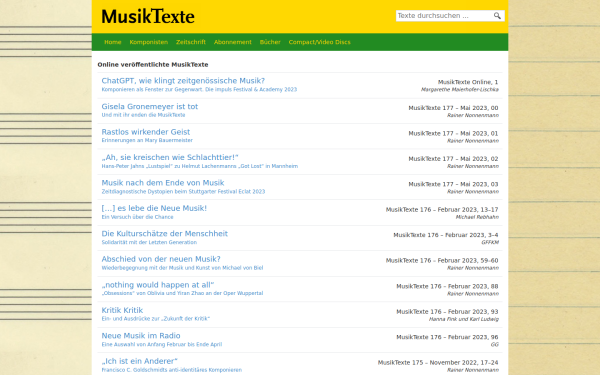
Task: Click author label 'GFFKM'
Action: click(x=490, y=242)
